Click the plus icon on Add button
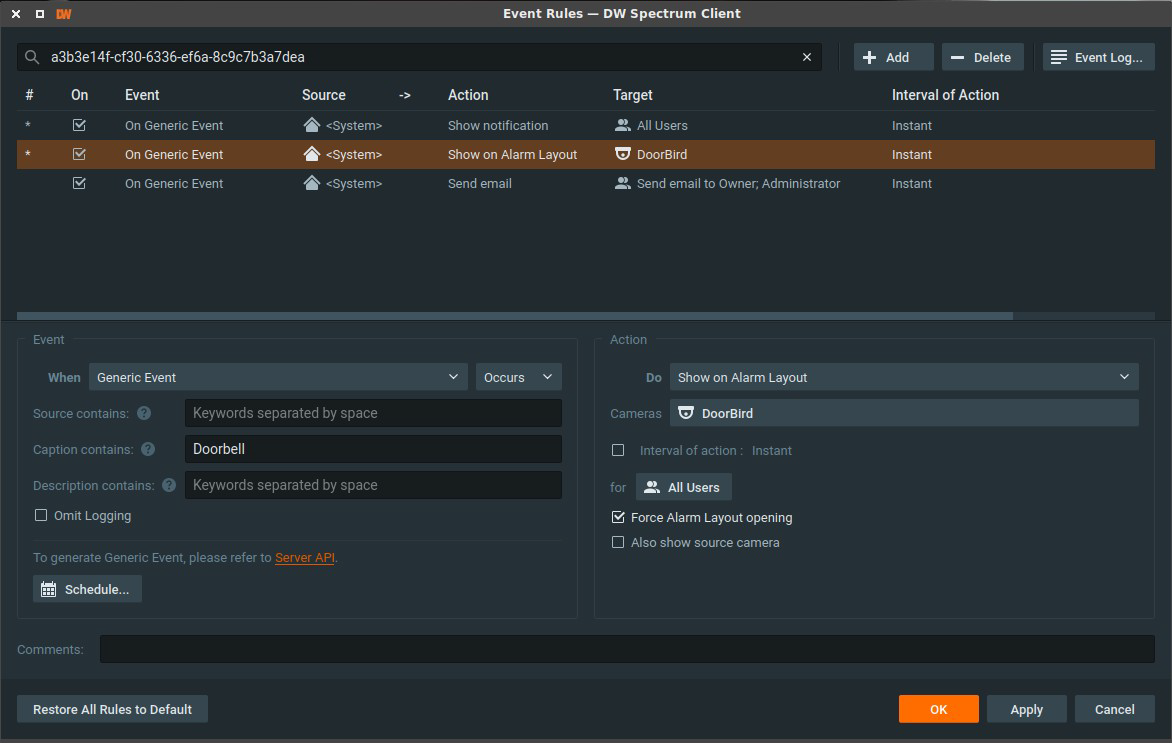Image resolution: width=1172 pixels, height=743 pixels. coord(869,58)
